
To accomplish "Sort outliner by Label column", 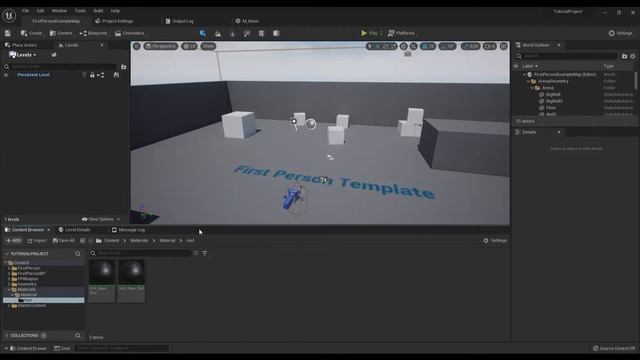I will click(530, 66).
